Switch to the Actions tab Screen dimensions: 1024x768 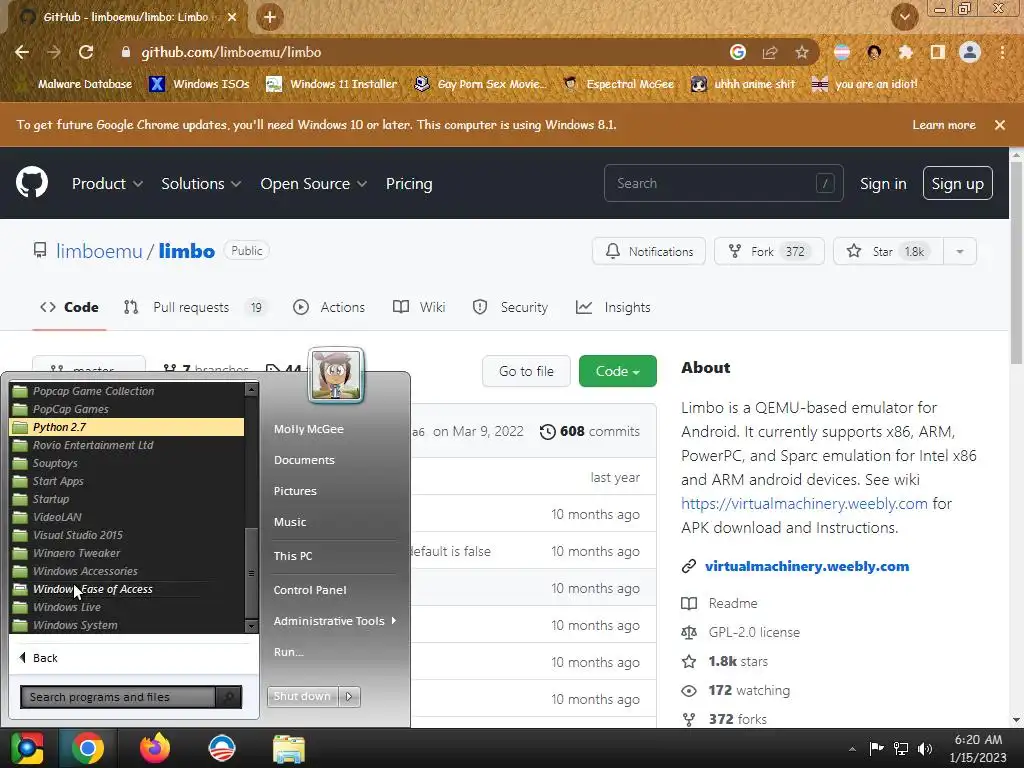point(329,307)
